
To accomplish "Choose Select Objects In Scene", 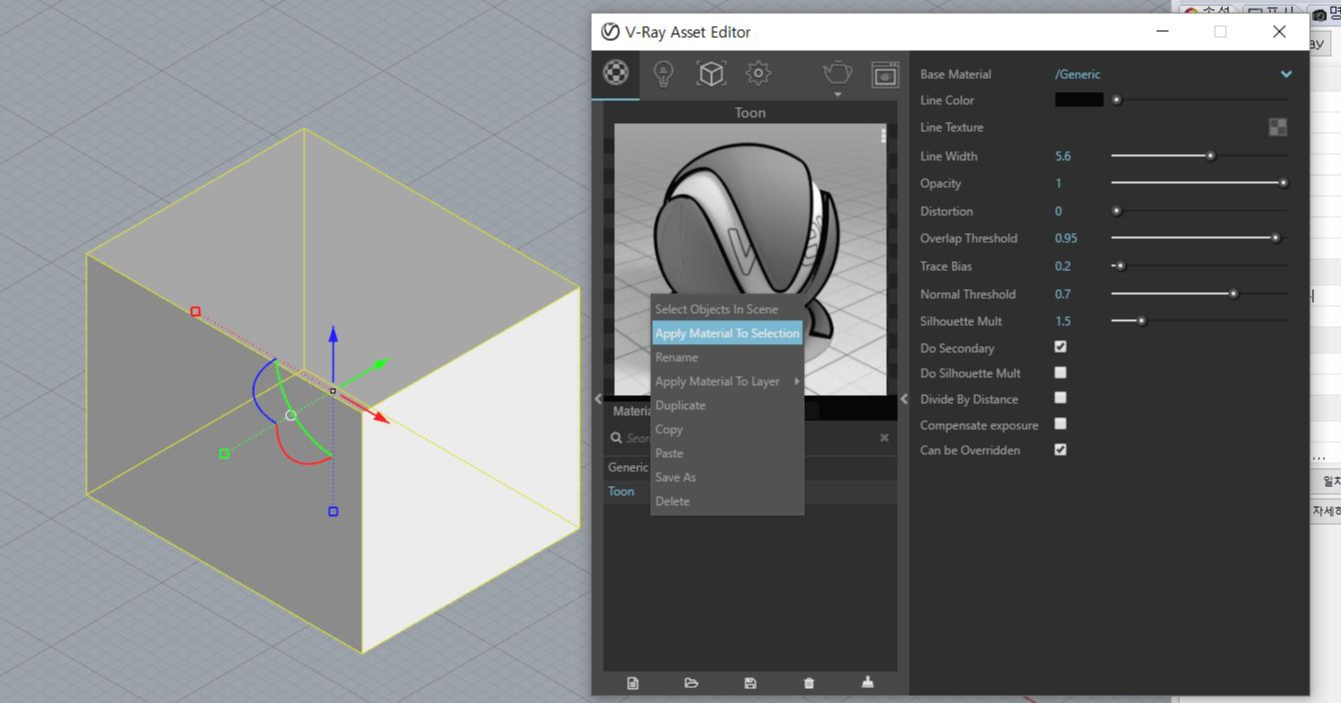I will click(727, 309).
